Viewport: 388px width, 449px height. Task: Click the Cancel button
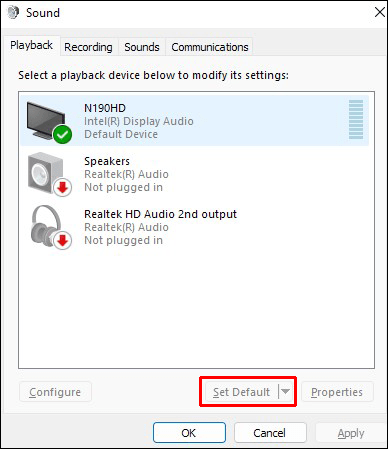[270, 433]
